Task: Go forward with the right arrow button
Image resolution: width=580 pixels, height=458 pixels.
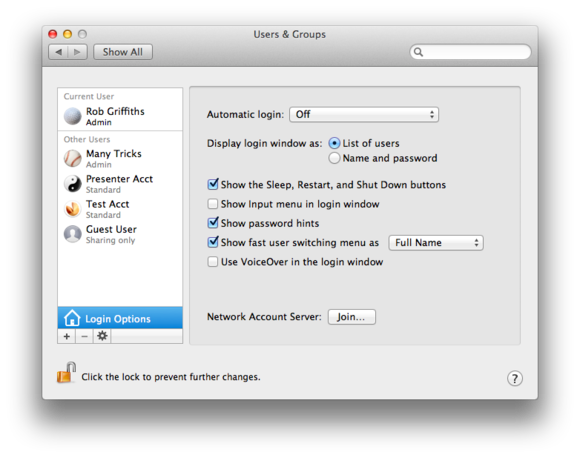Action: click(x=77, y=52)
